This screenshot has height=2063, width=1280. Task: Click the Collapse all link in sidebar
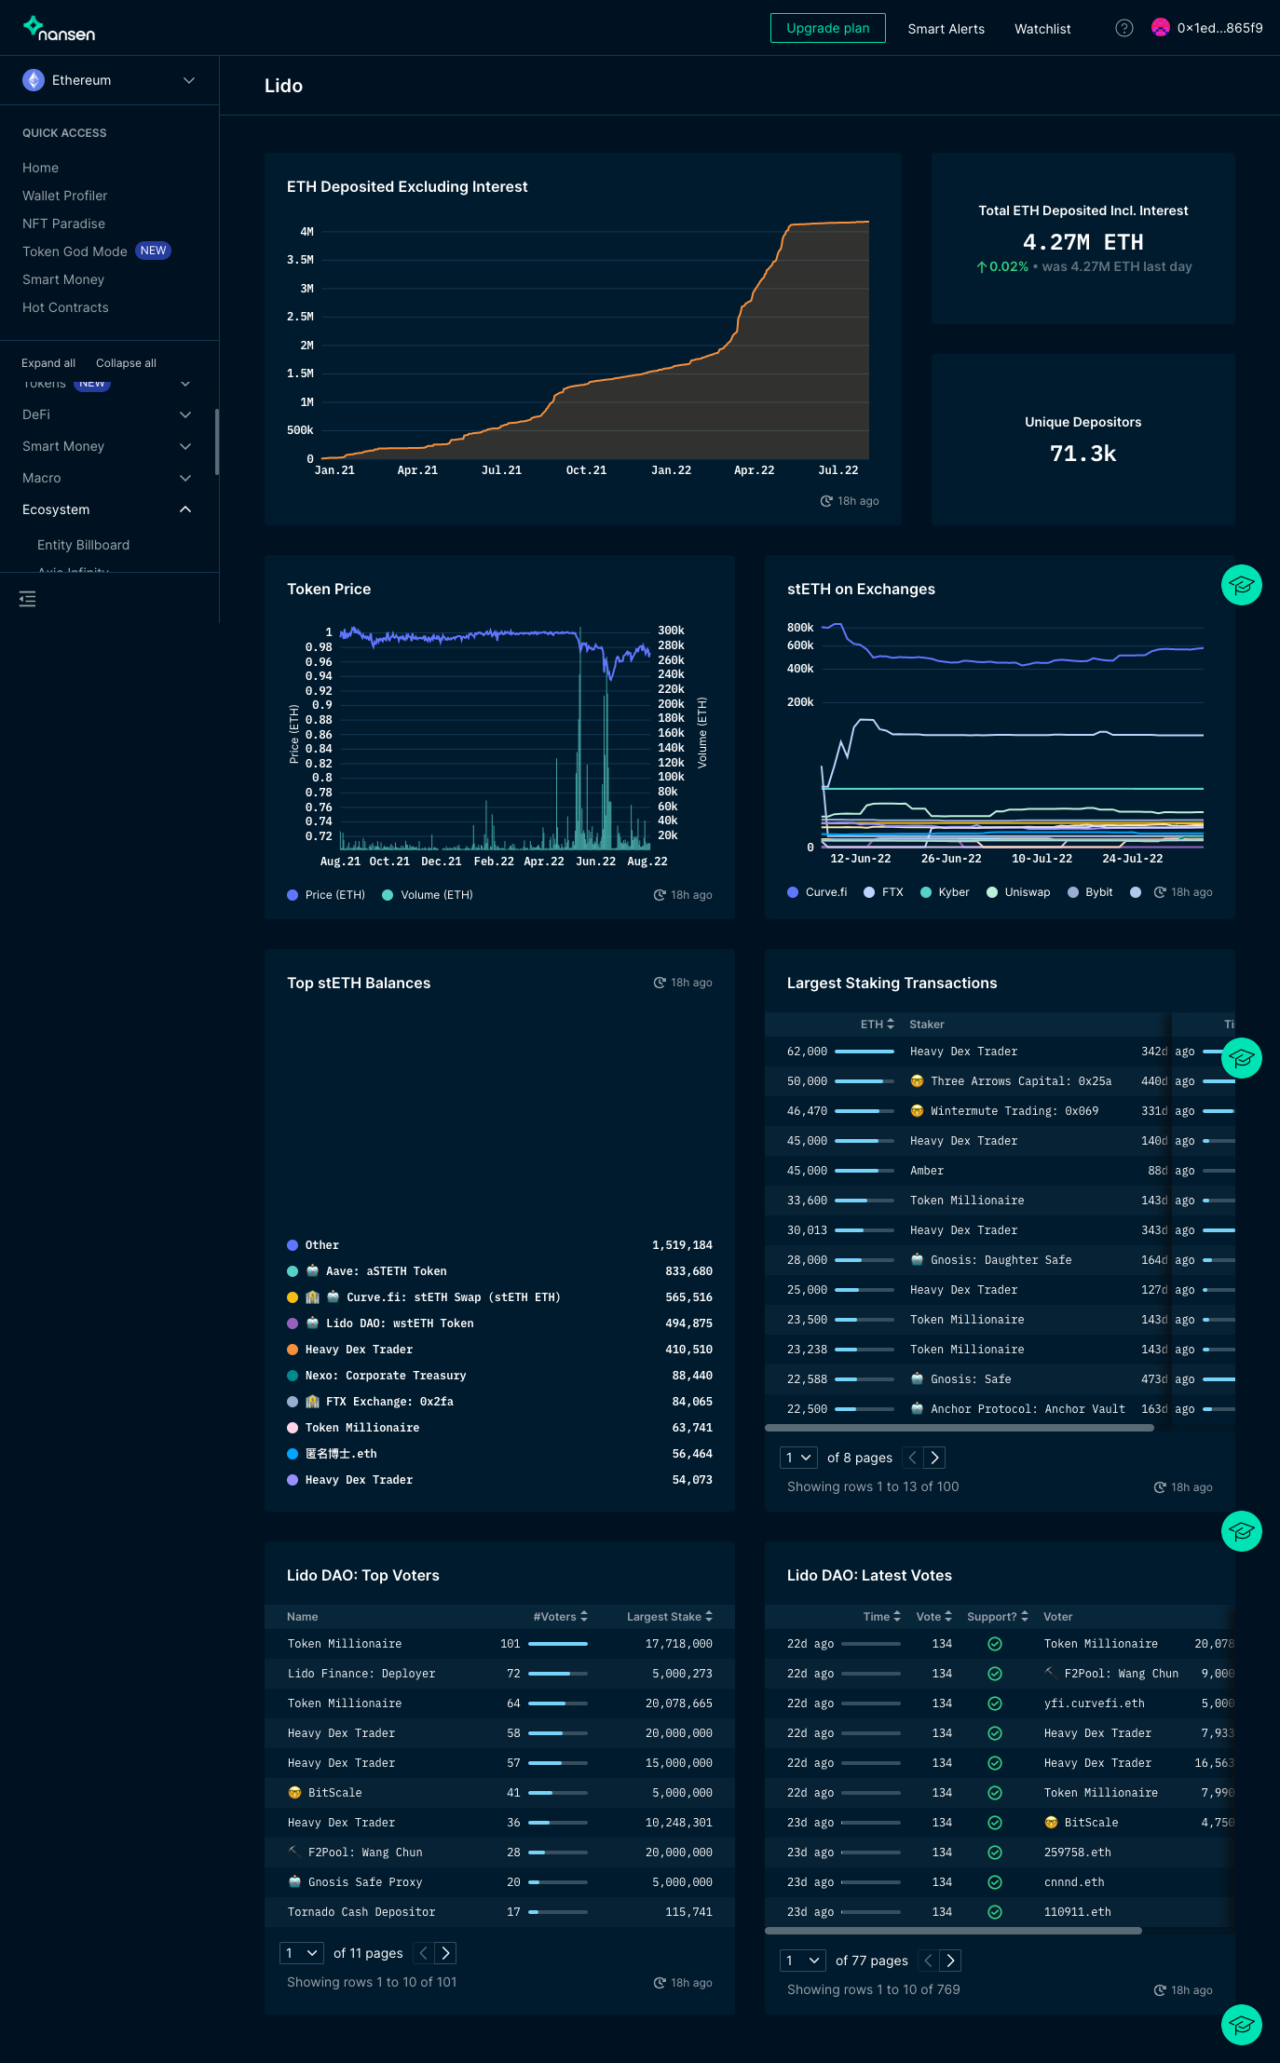(126, 363)
